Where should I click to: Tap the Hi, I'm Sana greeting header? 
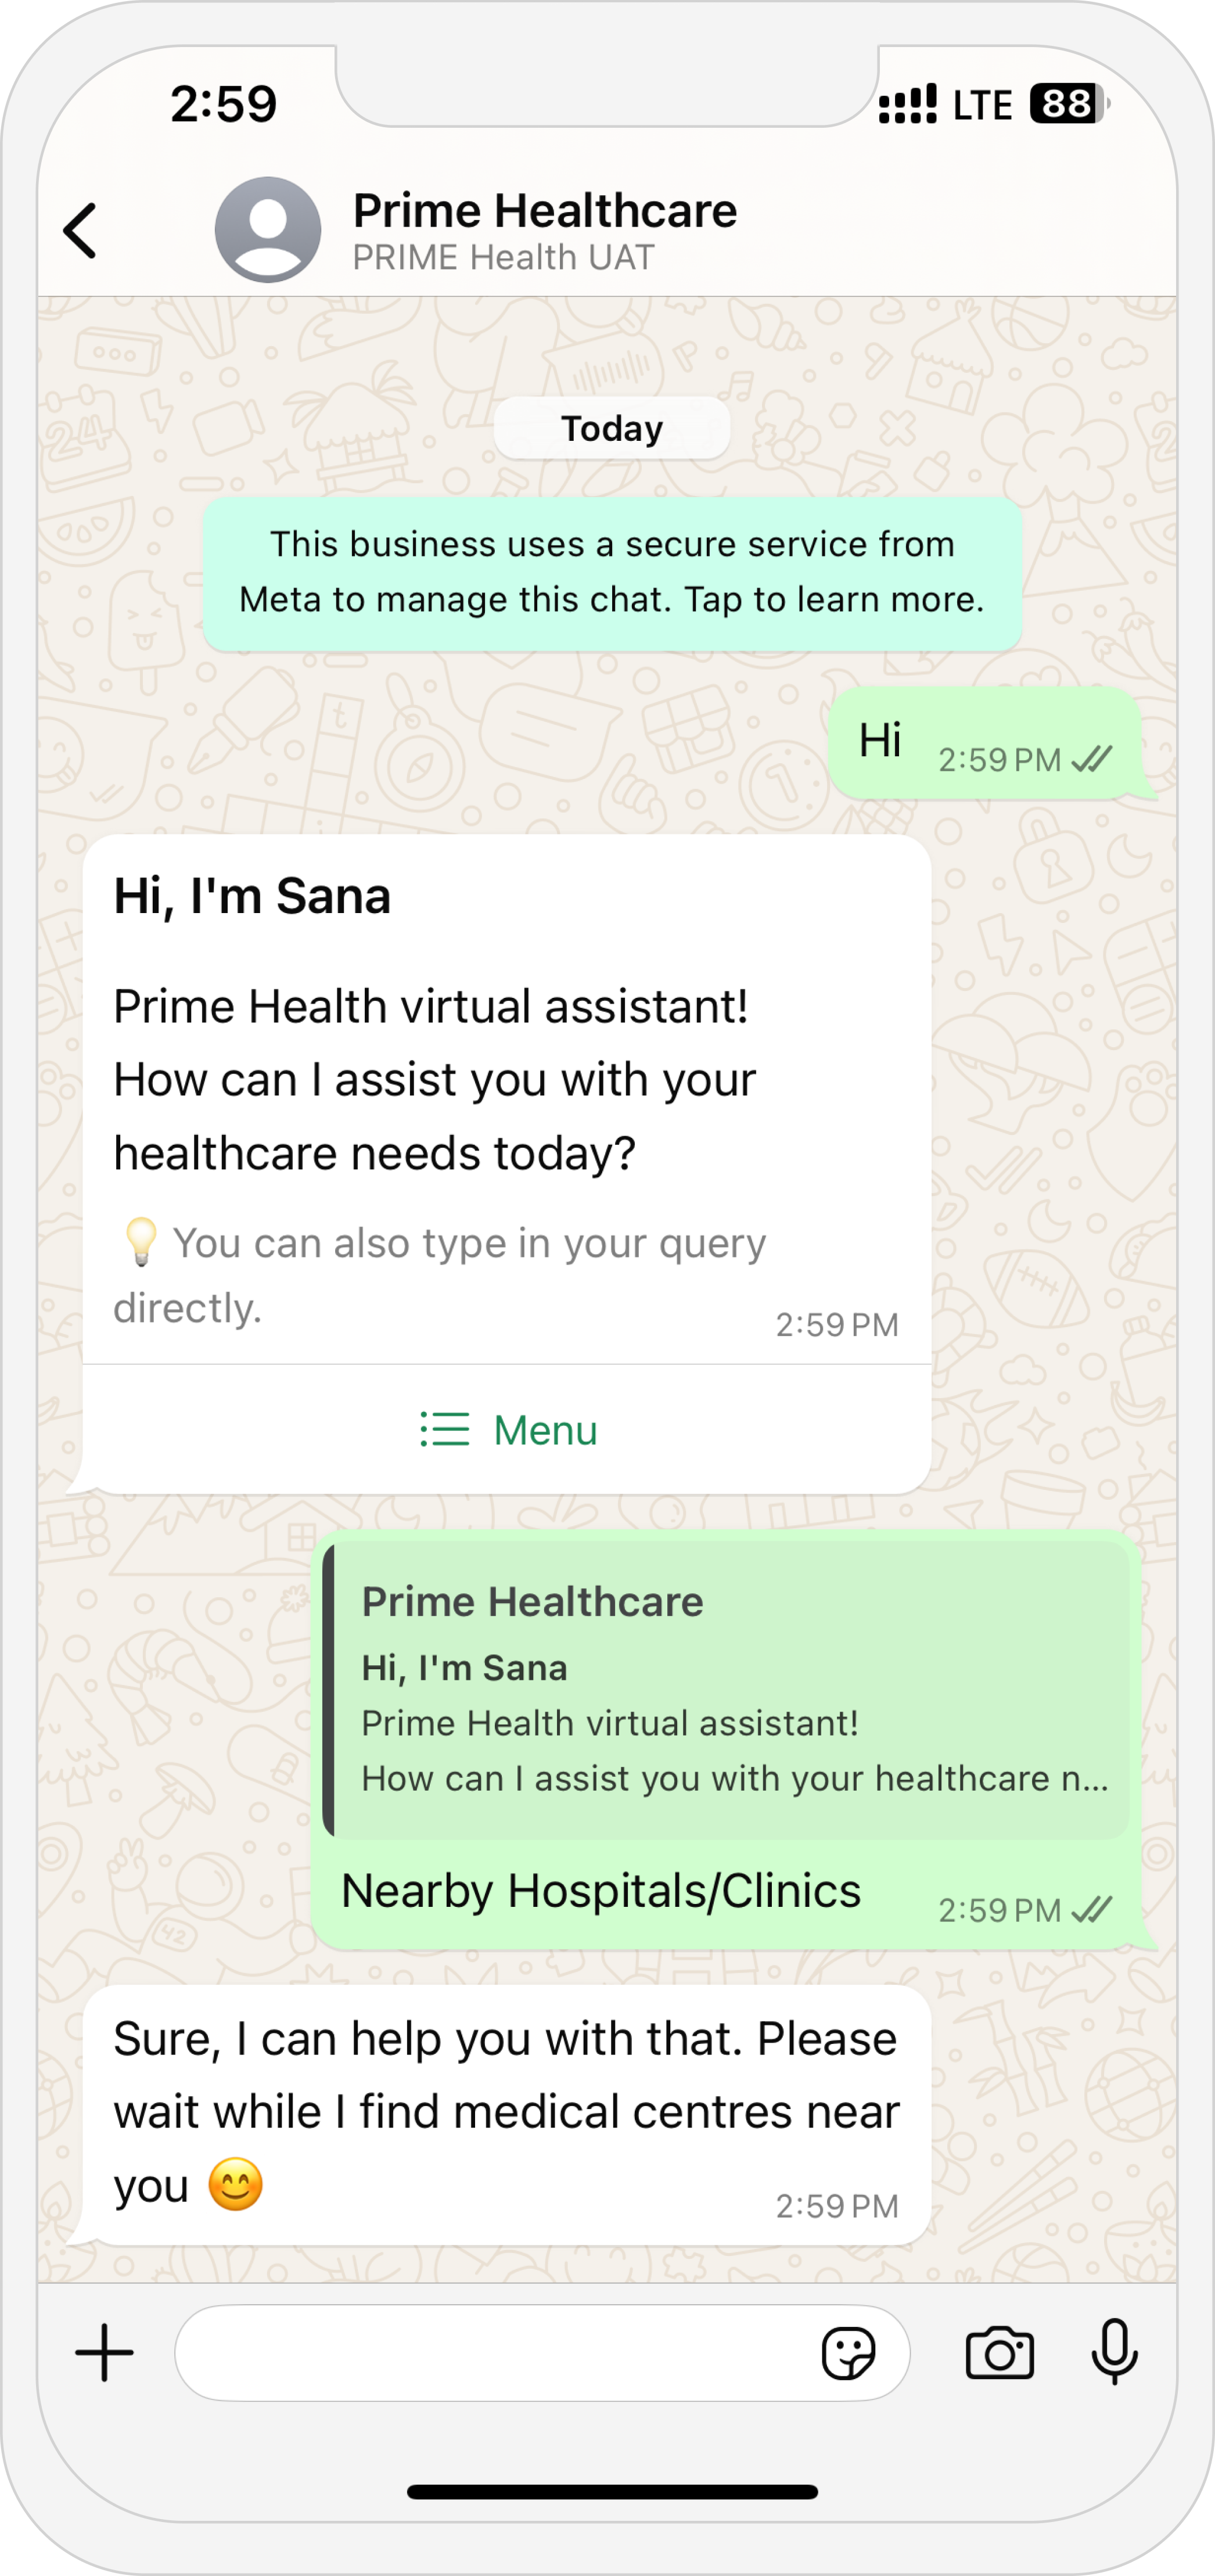(252, 896)
